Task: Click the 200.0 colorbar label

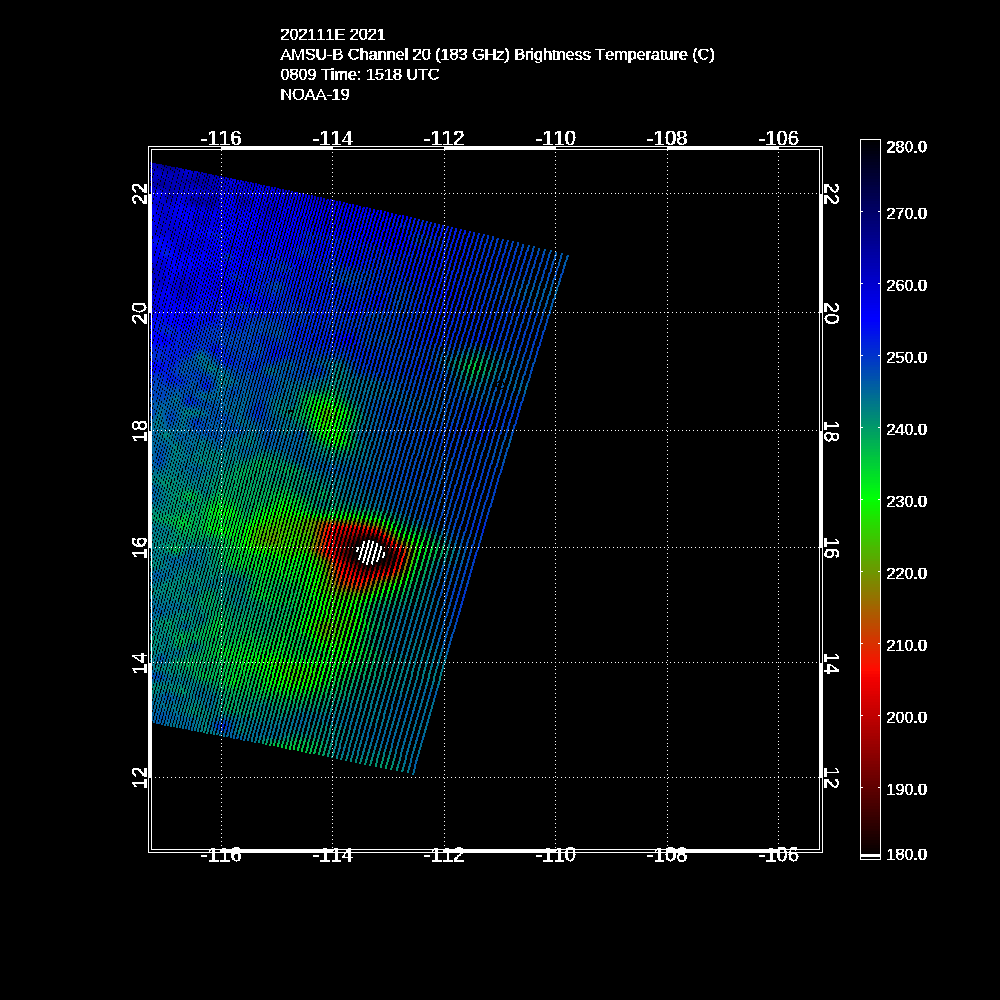Action: (906, 718)
